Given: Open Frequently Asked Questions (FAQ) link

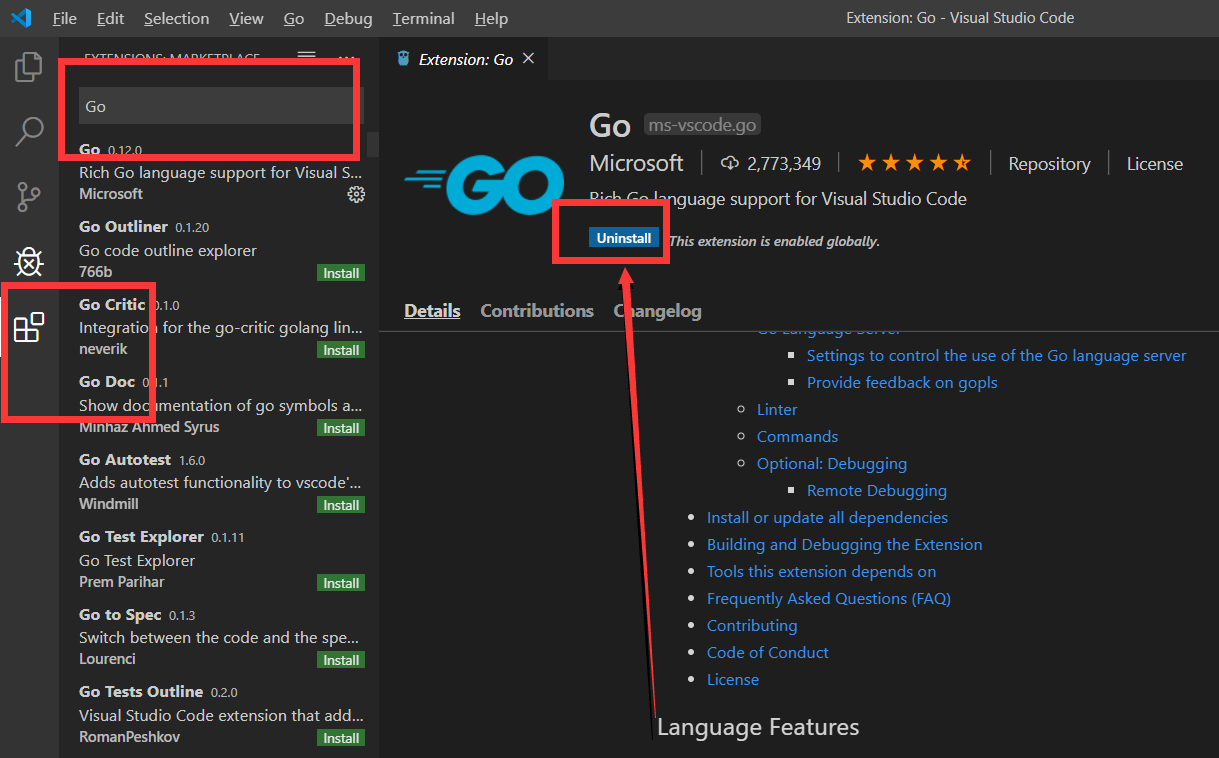Looking at the screenshot, I should (828, 598).
